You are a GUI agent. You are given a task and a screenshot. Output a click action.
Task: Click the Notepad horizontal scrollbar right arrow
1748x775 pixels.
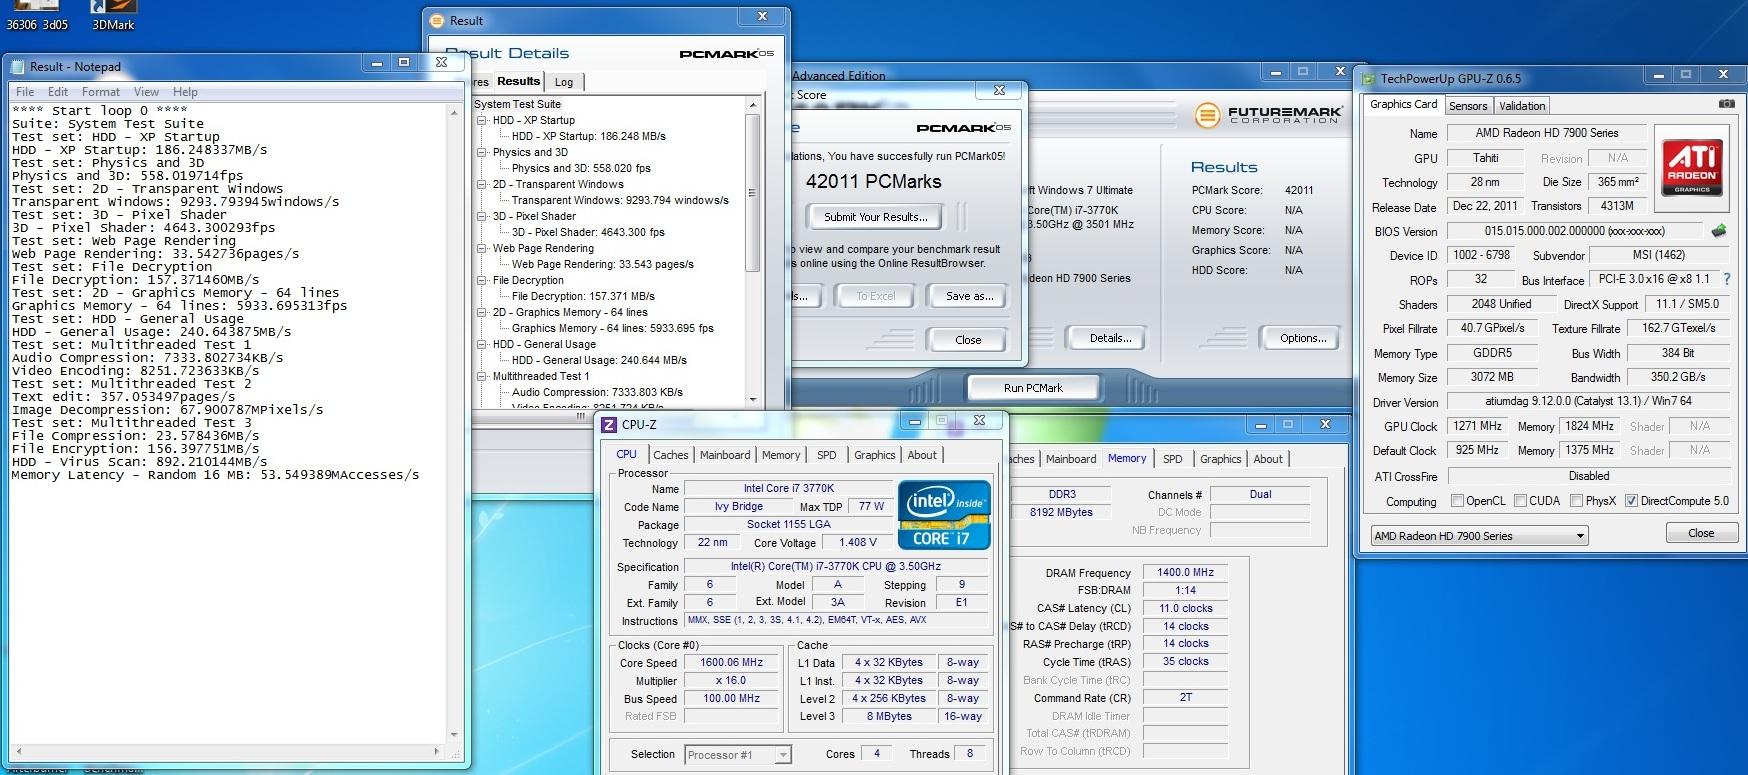coord(437,751)
